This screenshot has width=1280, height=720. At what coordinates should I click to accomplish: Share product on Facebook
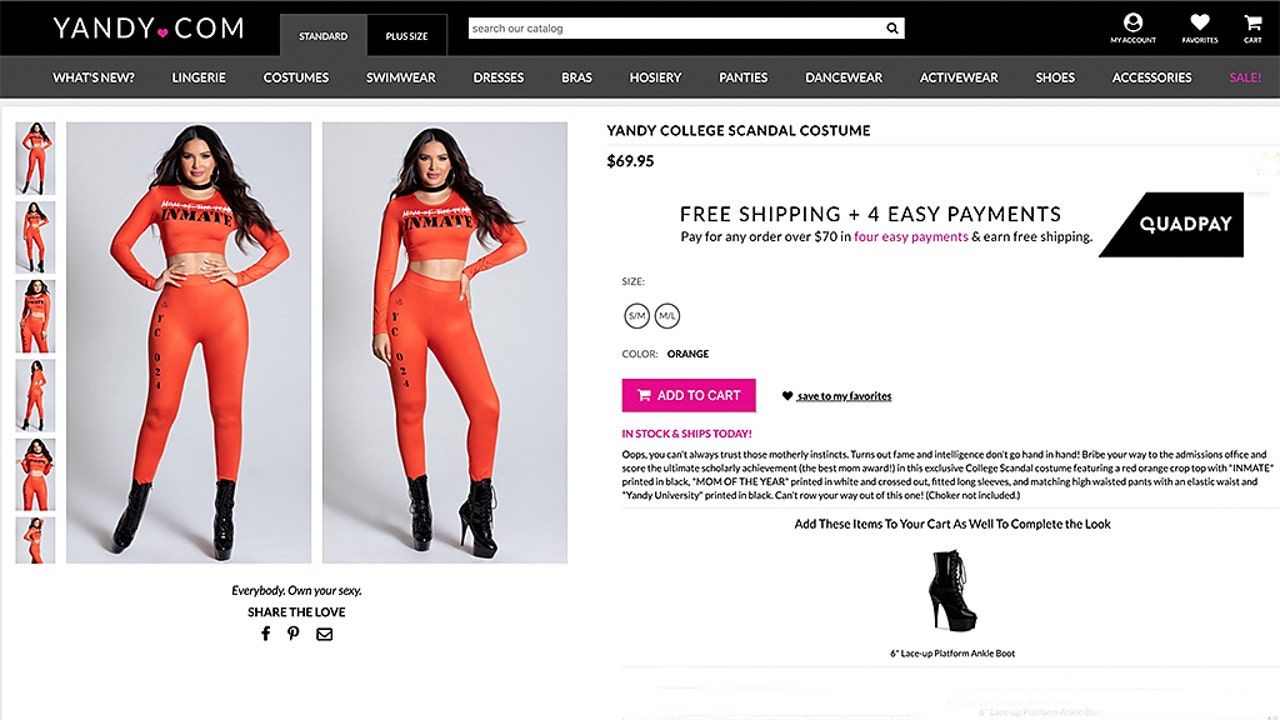pyautogui.click(x=265, y=634)
